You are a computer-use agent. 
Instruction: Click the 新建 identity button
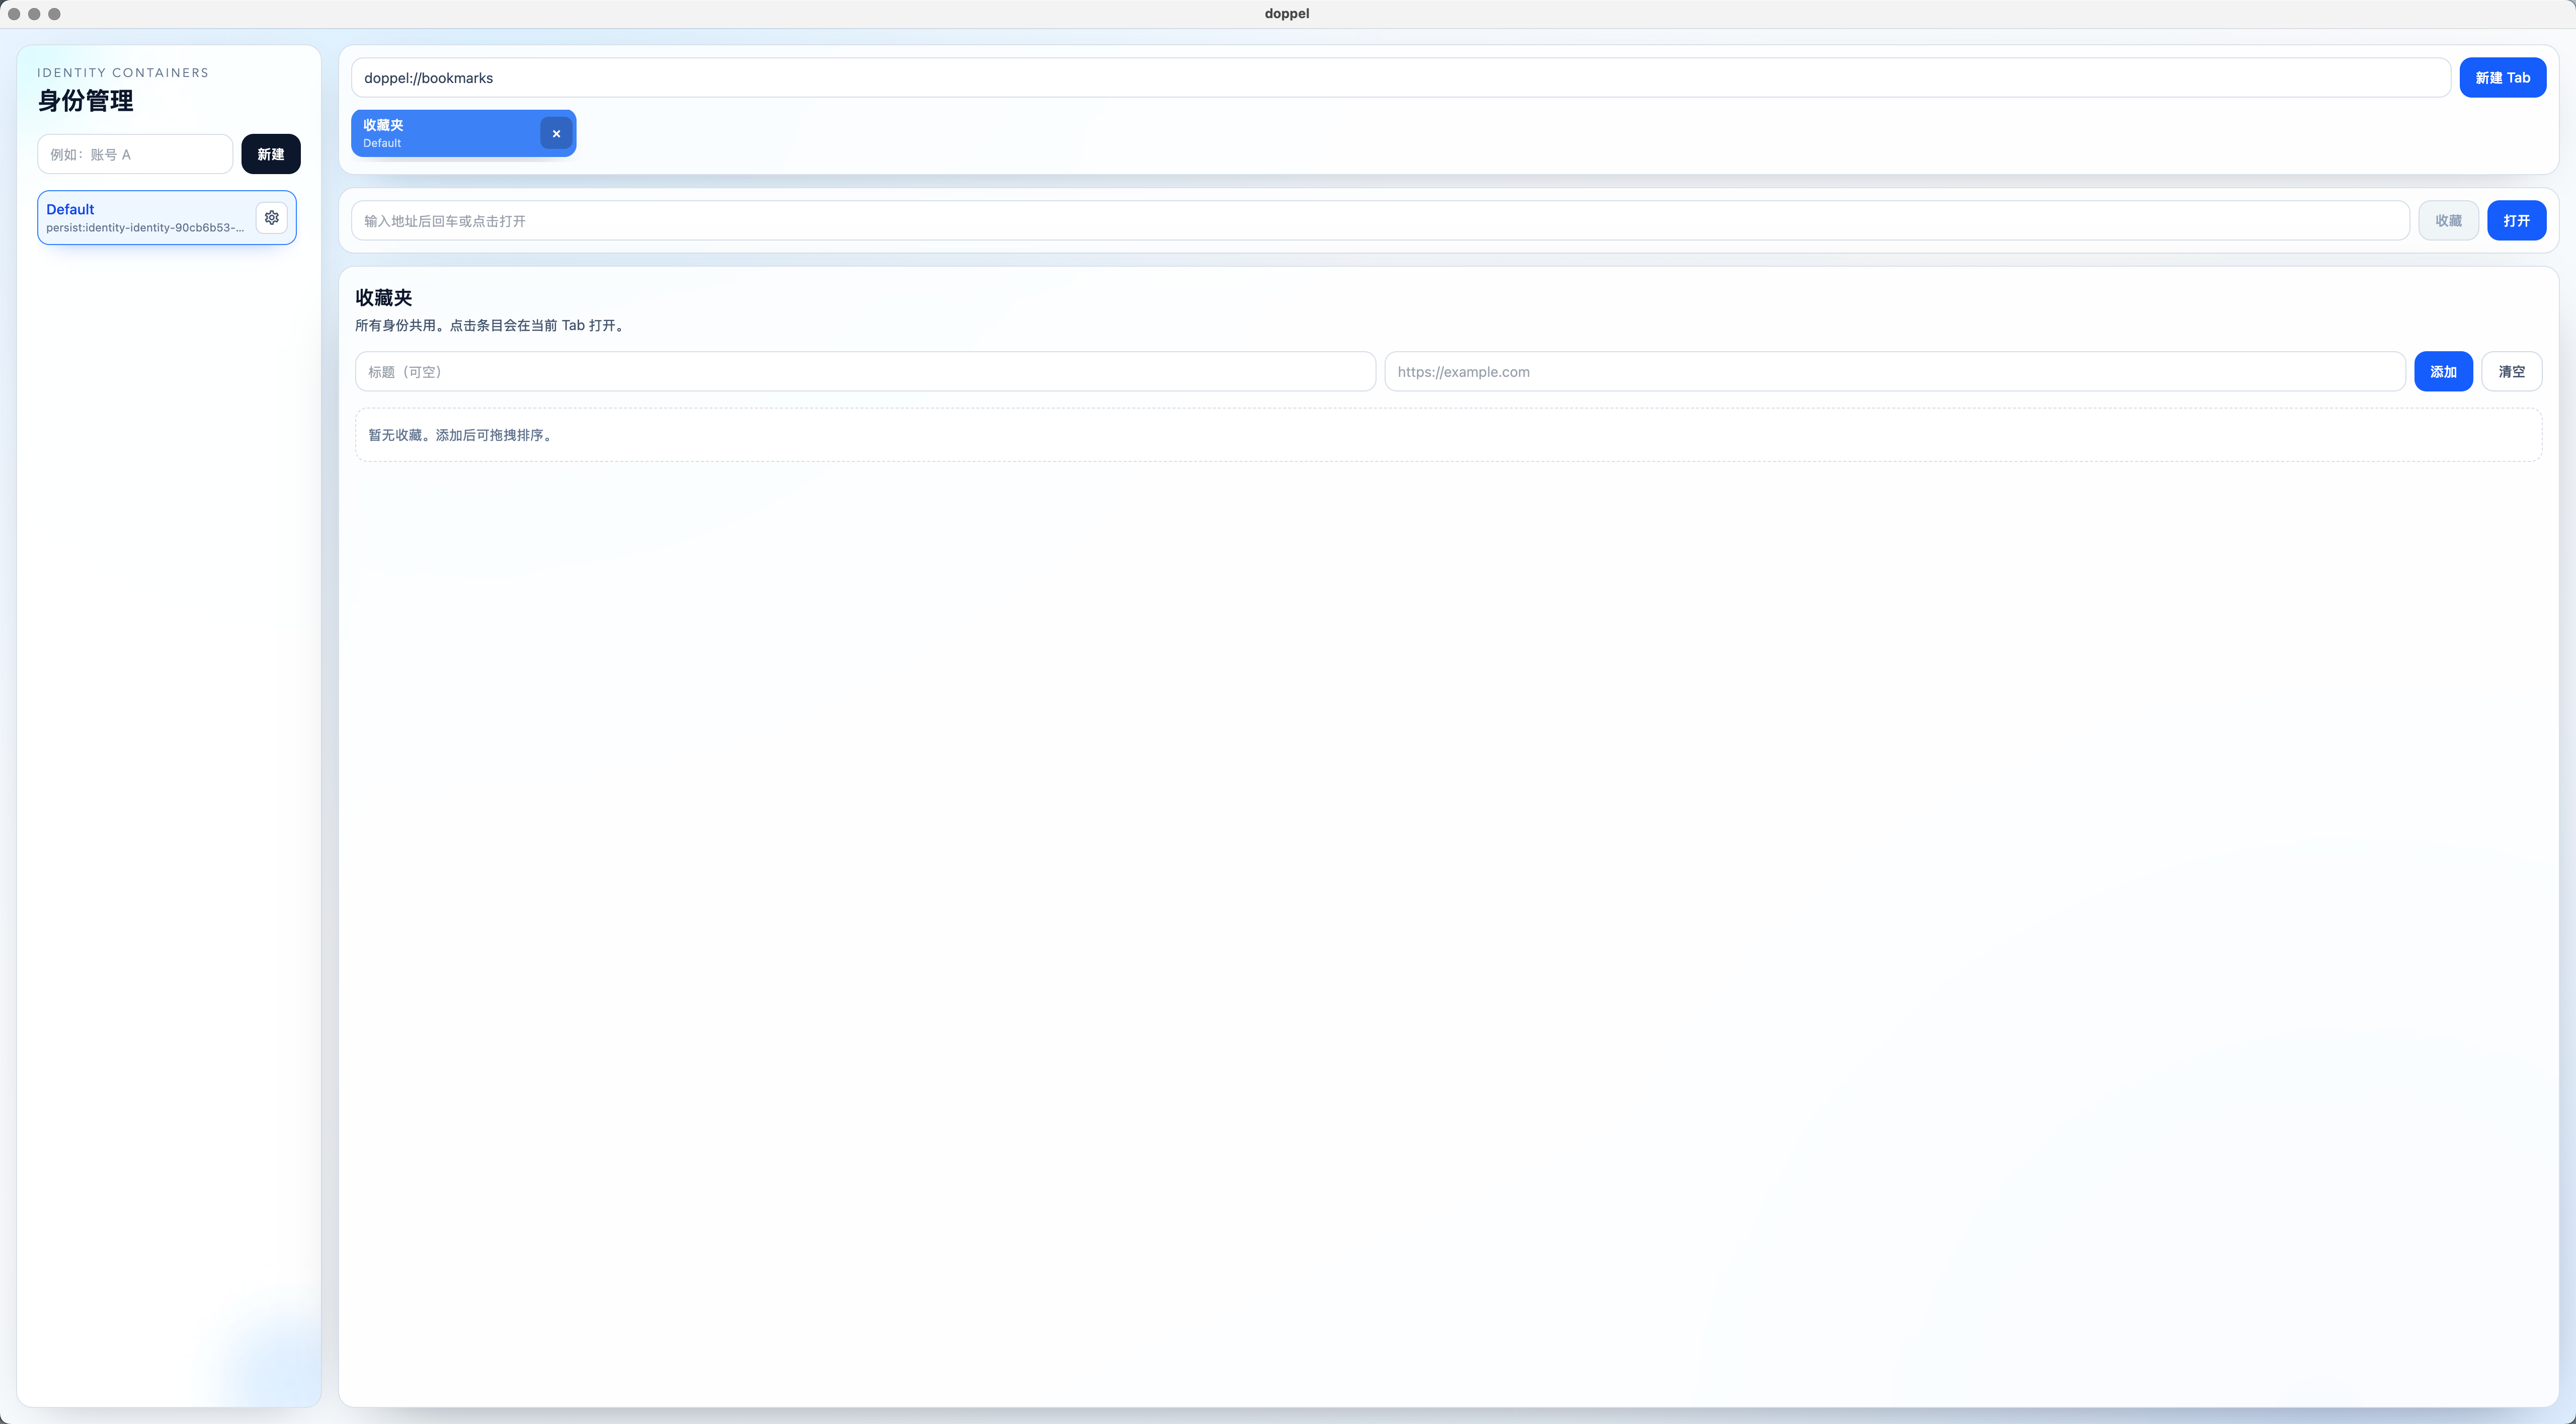coord(270,154)
